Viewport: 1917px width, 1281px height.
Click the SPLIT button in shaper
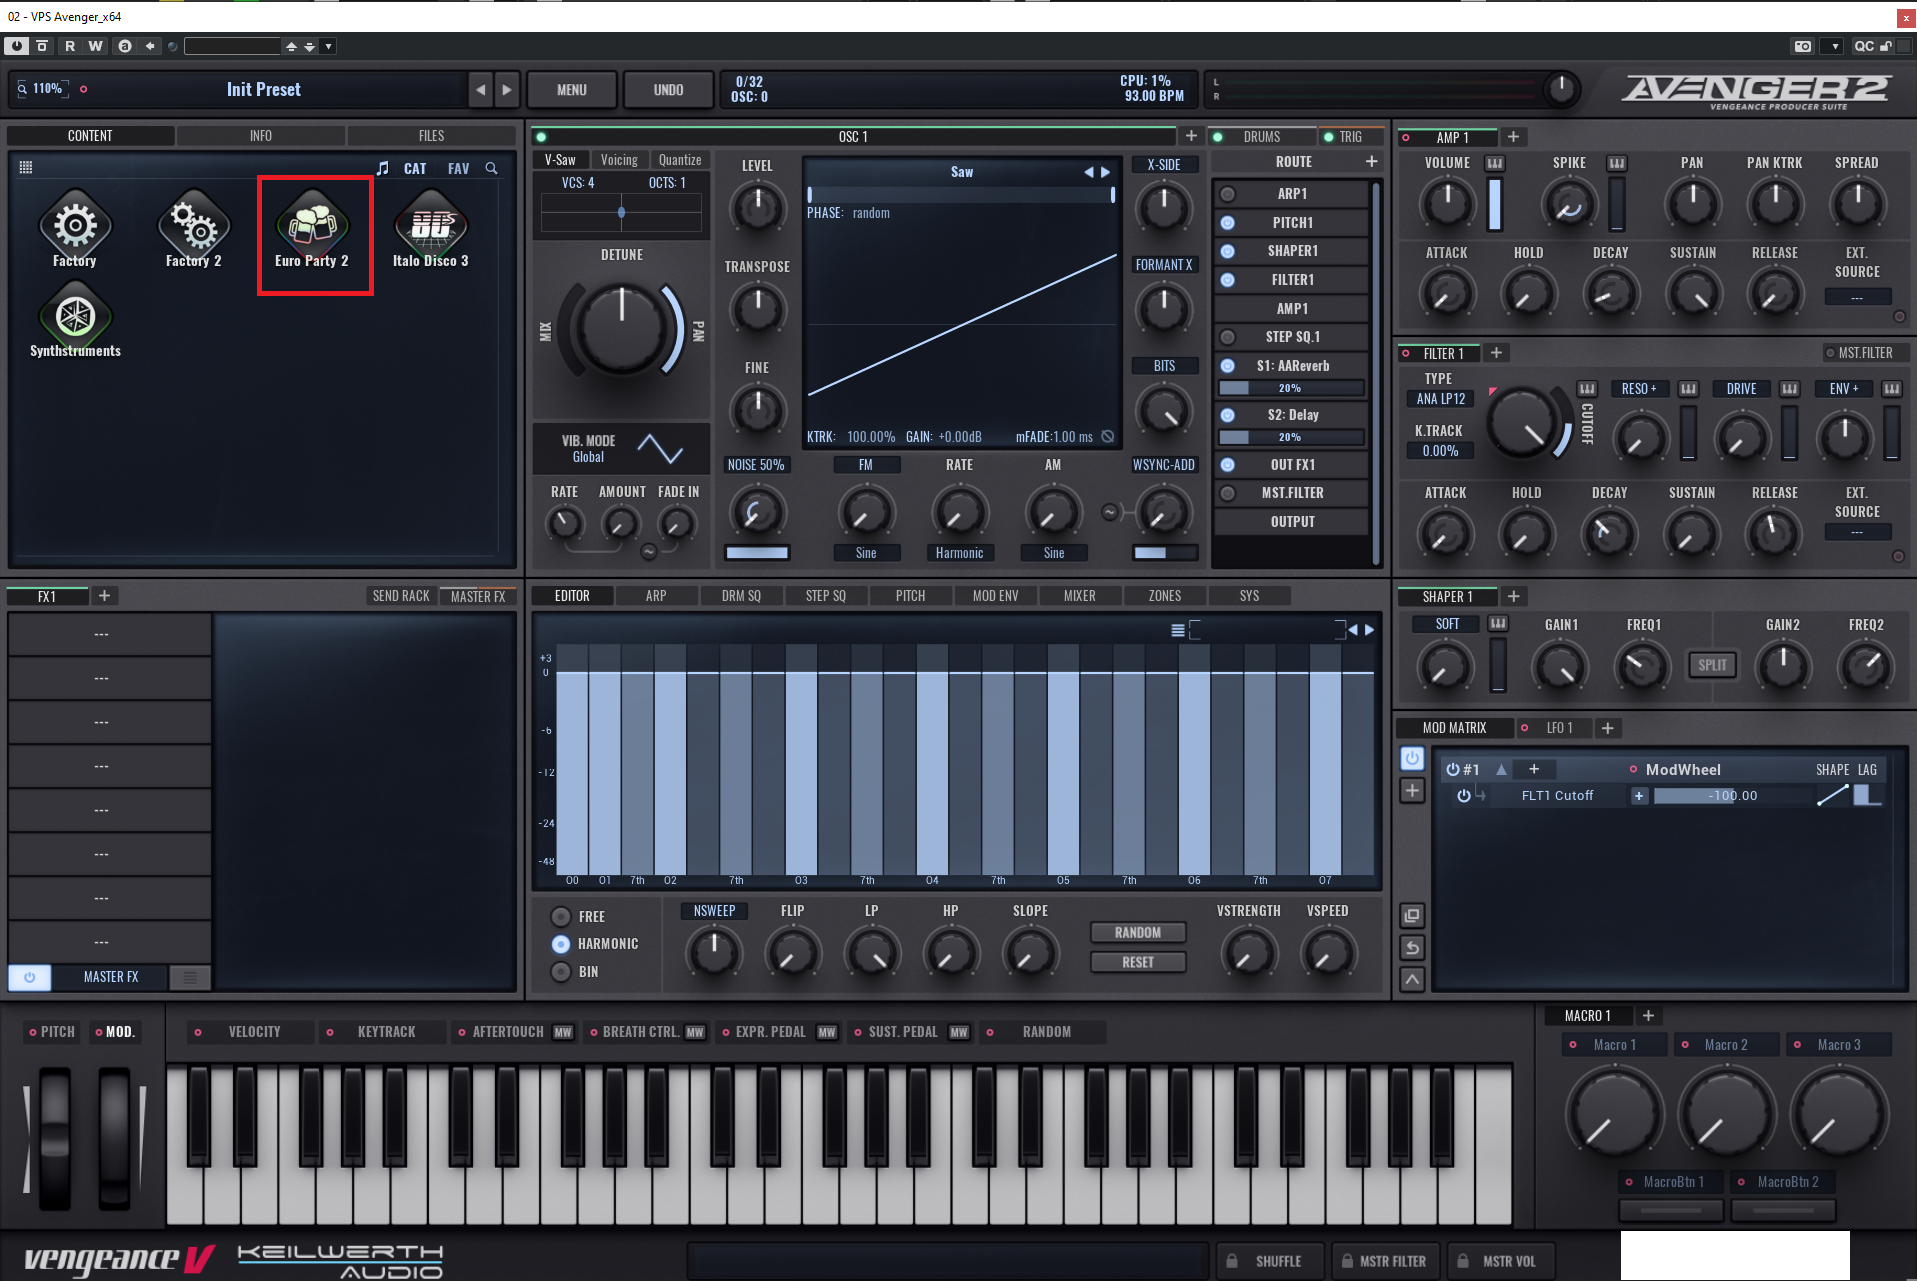(x=1712, y=665)
